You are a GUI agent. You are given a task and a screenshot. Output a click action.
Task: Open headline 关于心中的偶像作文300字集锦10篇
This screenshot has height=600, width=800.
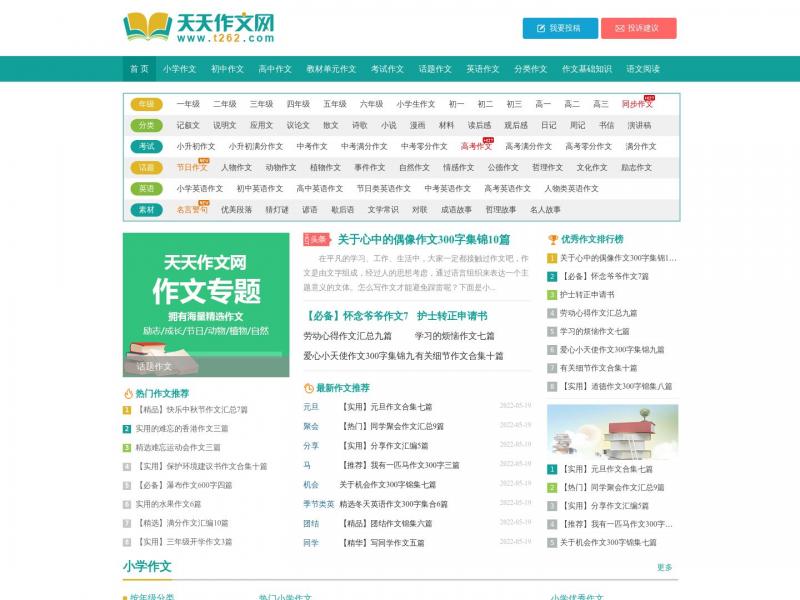point(423,239)
